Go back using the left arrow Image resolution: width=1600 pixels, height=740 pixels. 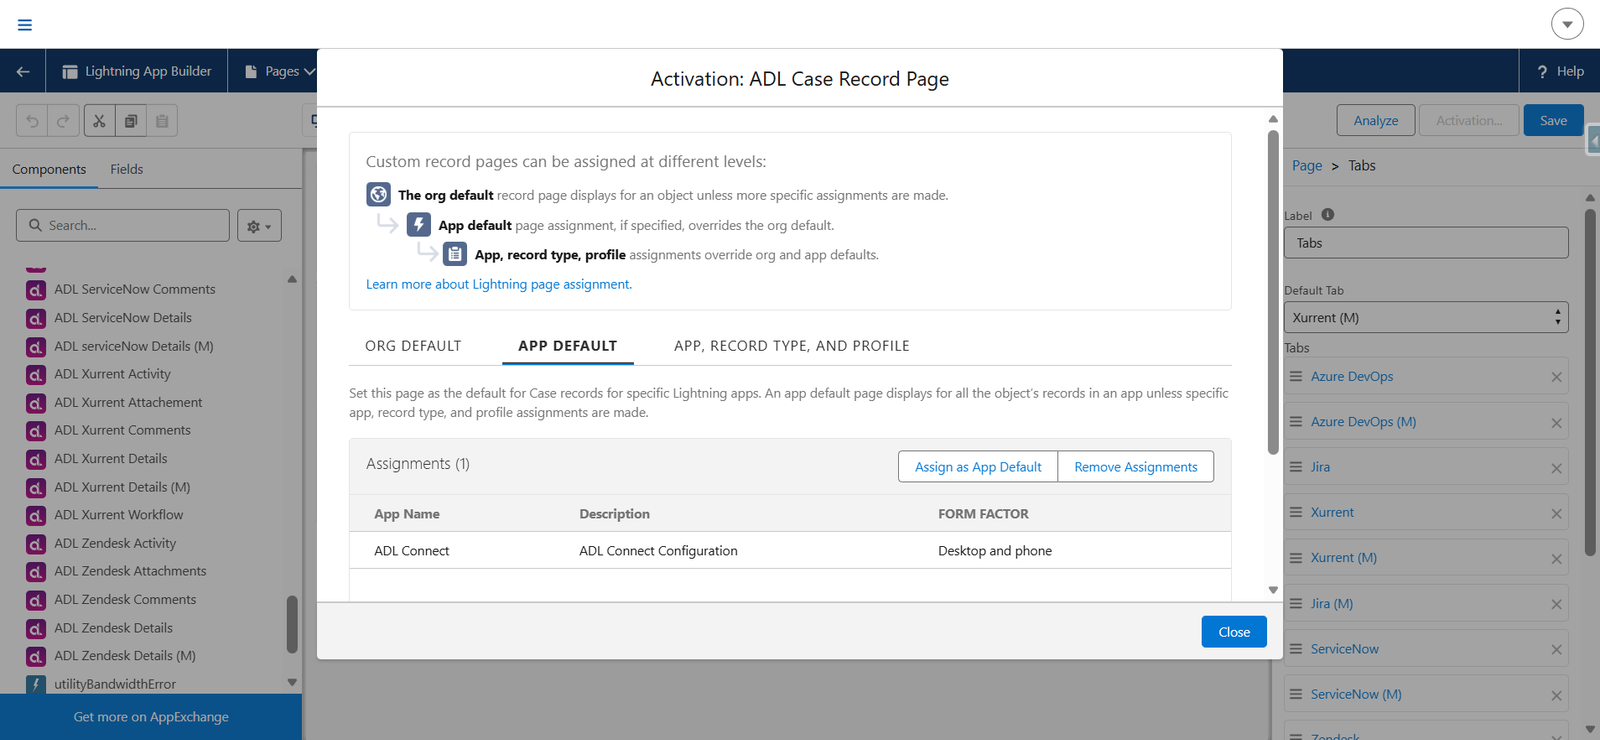[x=23, y=71]
